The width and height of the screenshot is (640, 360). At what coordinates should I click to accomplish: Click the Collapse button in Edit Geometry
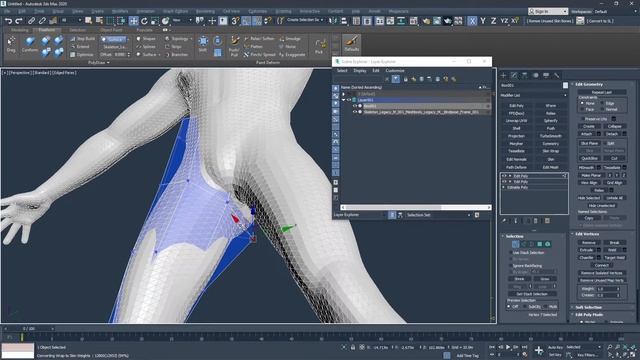point(614,127)
